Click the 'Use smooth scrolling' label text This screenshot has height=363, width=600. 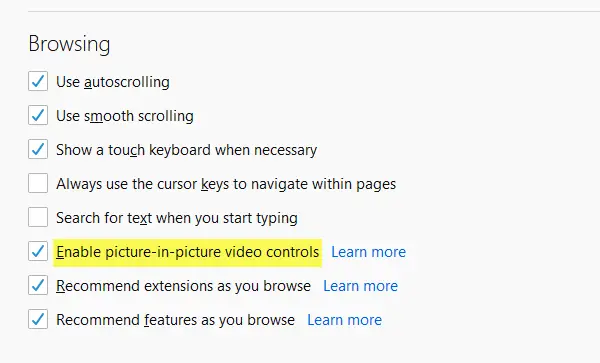(125, 116)
